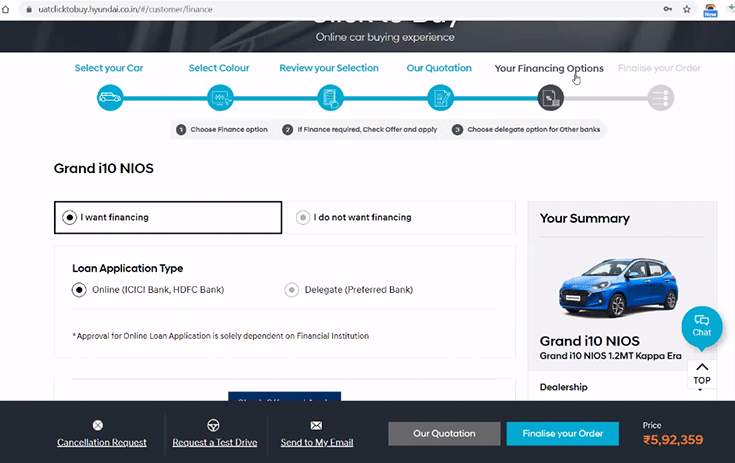This screenshot has height=463, width=735.
Task: Go to Our Quotation tab label
Action: pyautogui.click(x=439, y=68)
